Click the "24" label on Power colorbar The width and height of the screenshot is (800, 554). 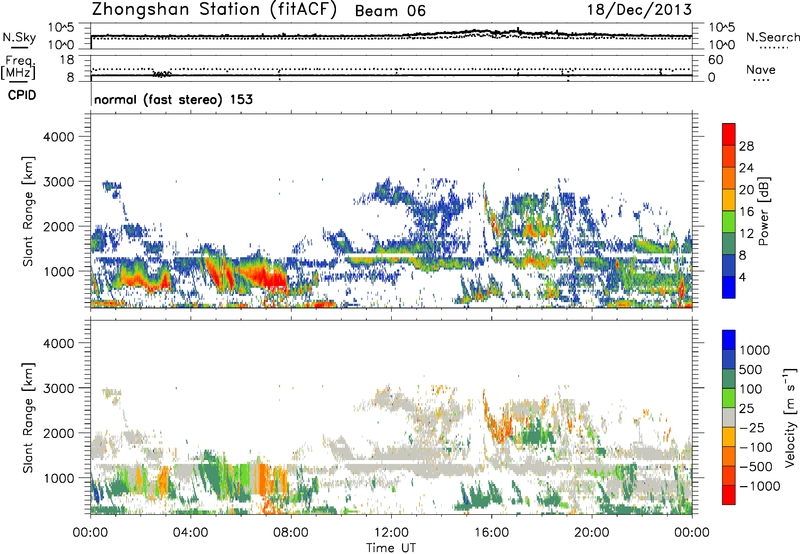pos(746,168)
